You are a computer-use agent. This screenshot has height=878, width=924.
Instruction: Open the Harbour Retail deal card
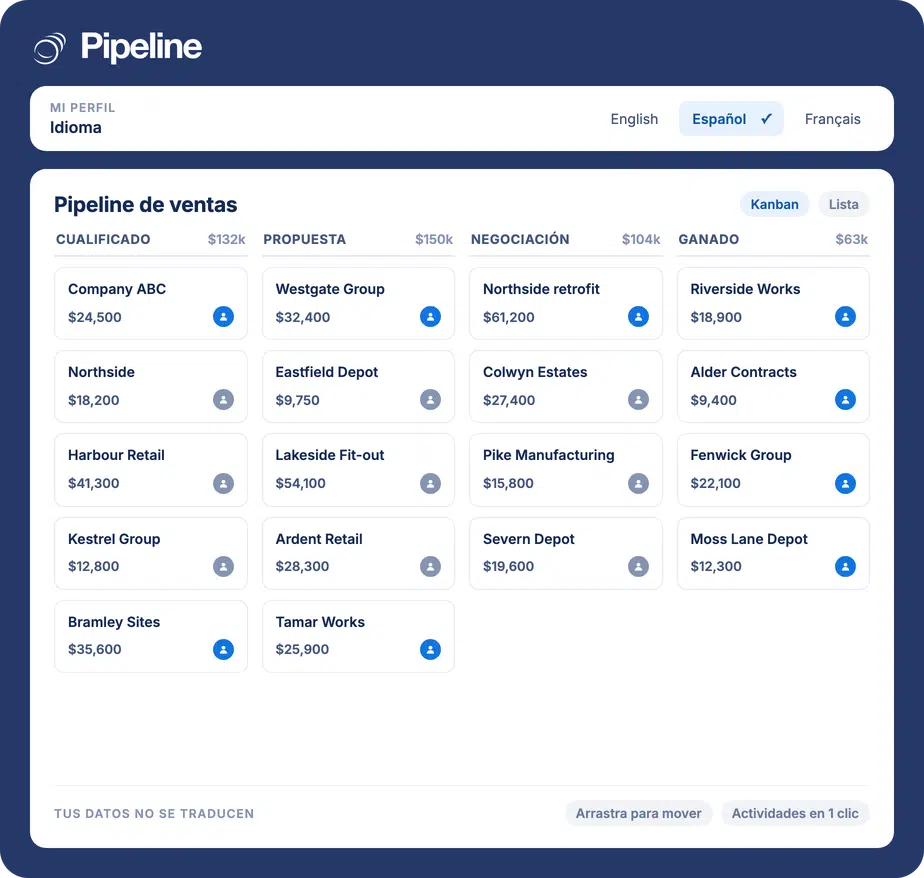[x=151, y=470]
